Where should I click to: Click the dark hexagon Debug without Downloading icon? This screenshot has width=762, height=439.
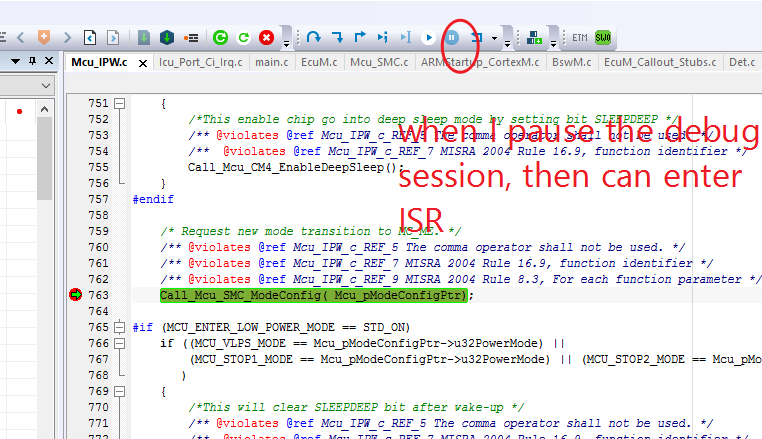[167, 37]
